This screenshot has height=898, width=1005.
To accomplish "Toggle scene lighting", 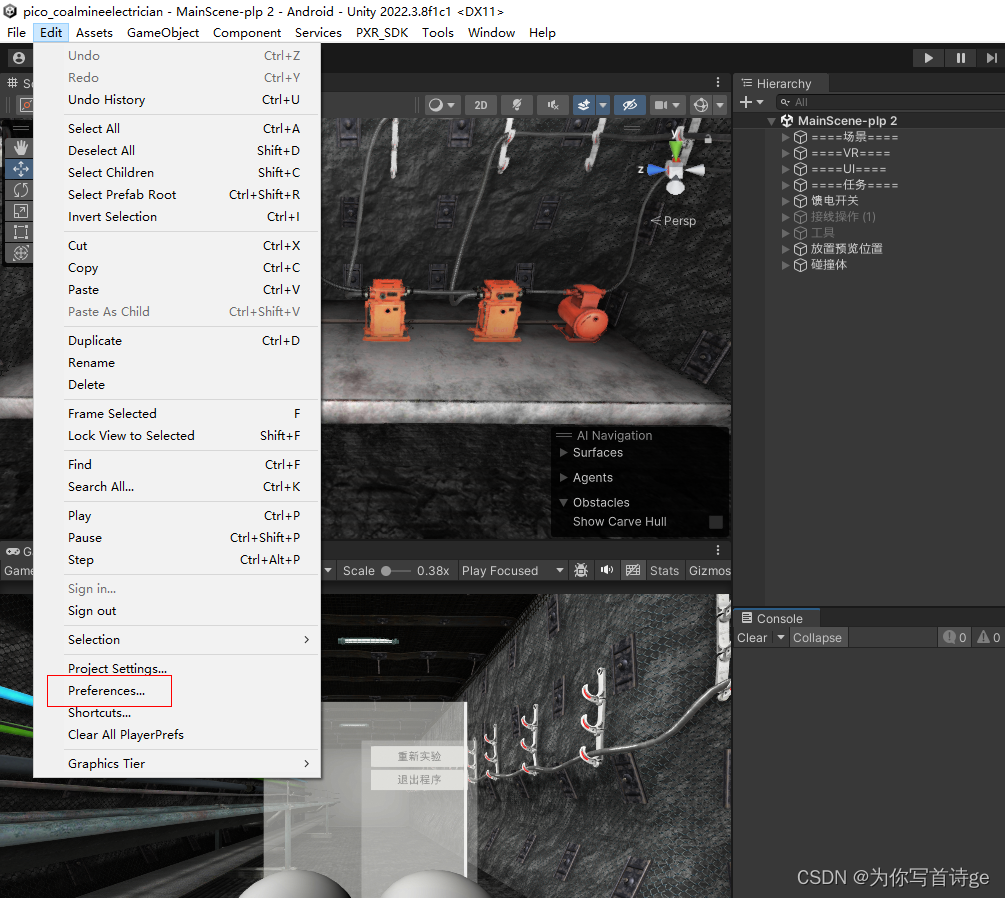I will 517,105.
